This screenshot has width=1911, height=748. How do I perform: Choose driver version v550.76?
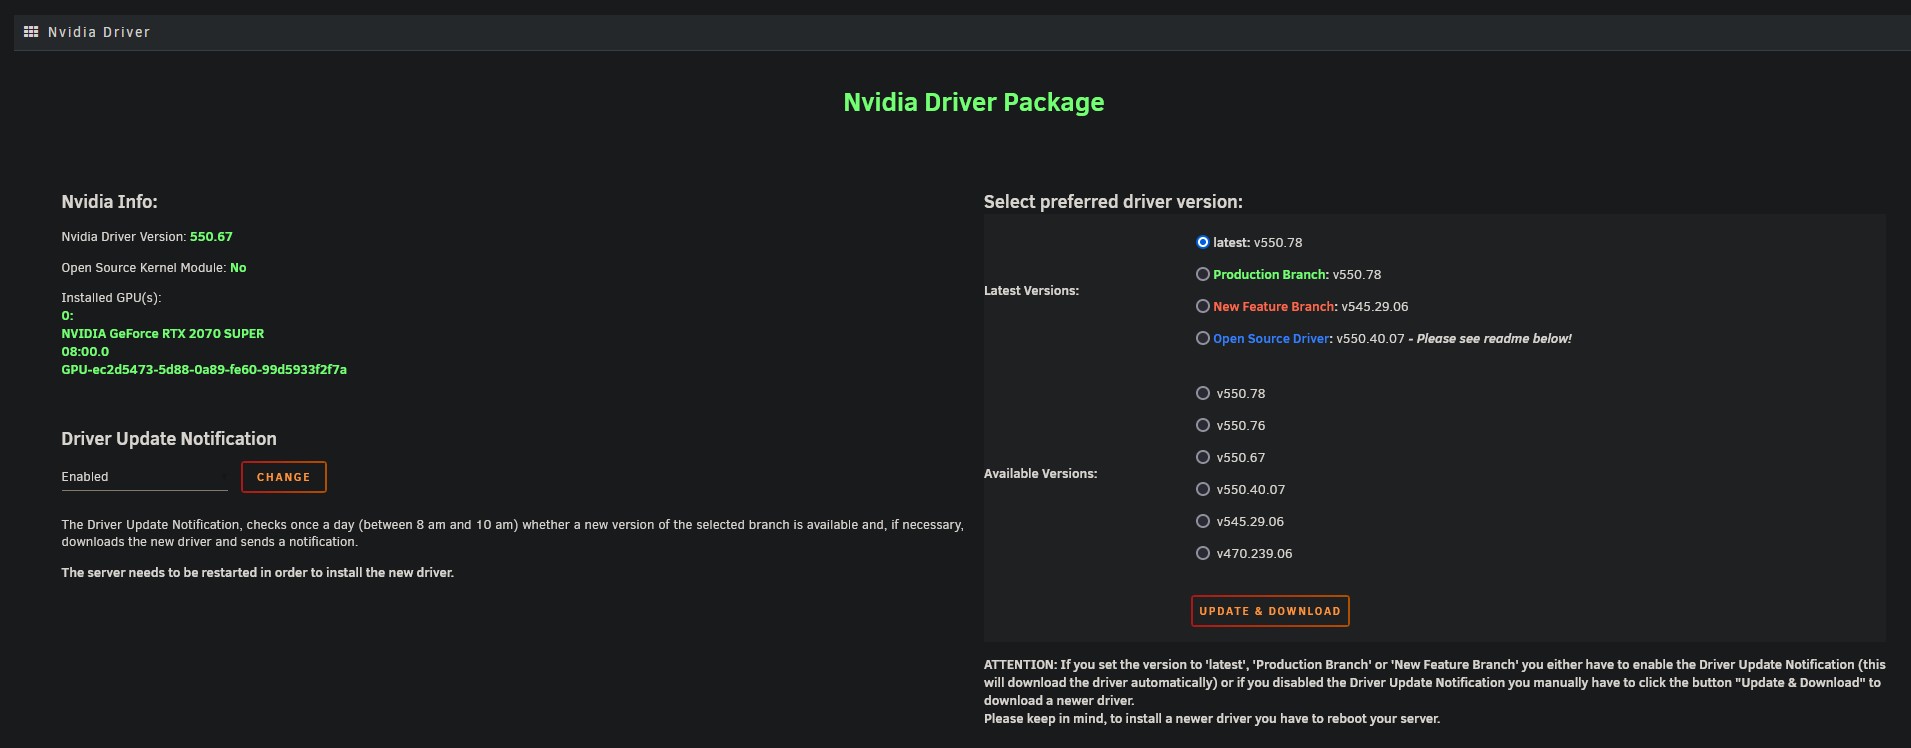pyautogui.click(x=1203, y=425)
